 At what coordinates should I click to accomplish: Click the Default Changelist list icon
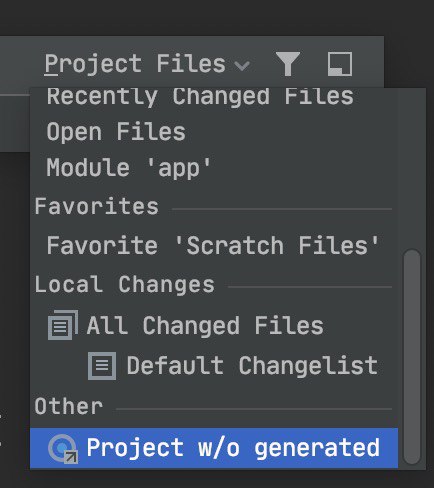102,366
